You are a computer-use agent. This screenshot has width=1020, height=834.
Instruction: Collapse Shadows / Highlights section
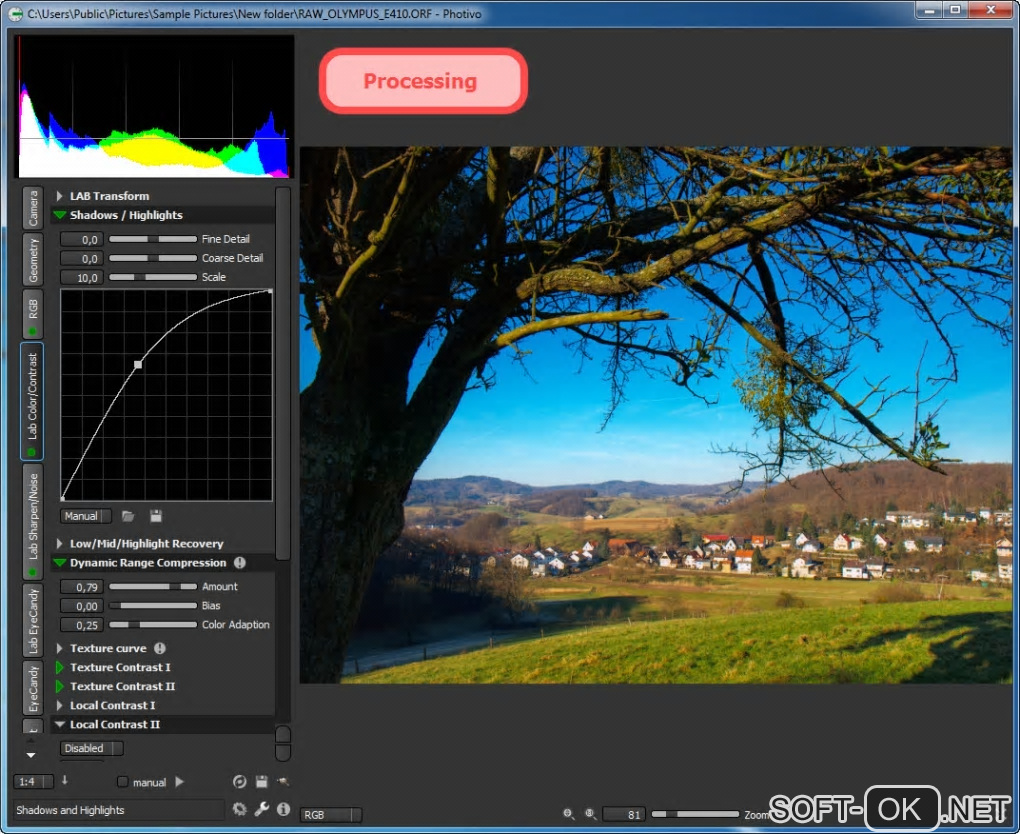[x=60, y=215]
